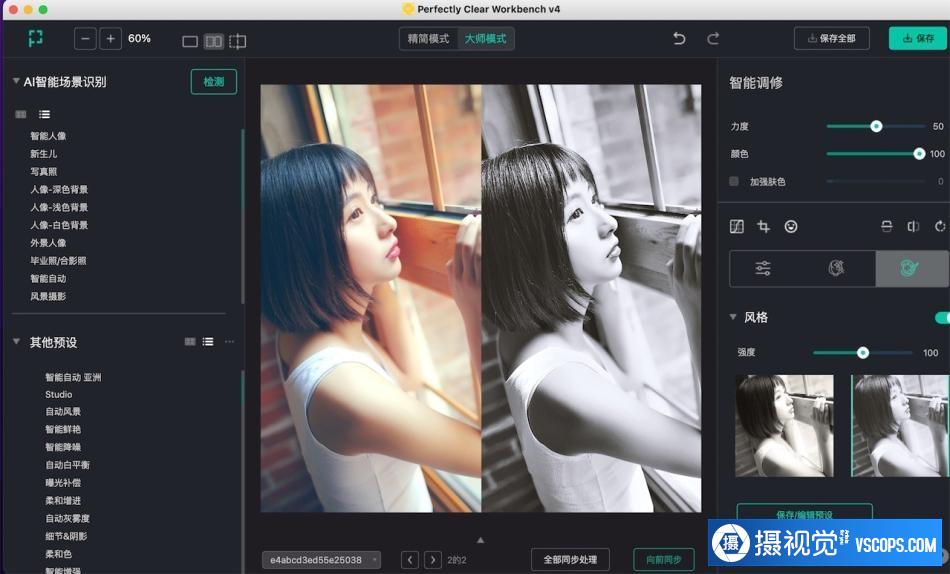Switch to 大师模式 mode
Image resolution: width=950 pixels, height=574 pixels.
(486, 39)
